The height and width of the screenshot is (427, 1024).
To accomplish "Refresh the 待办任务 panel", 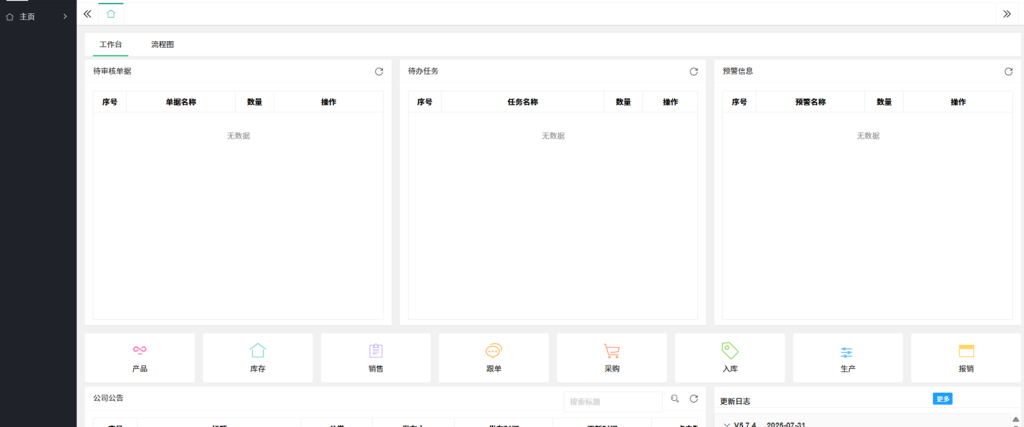I will pyautogui.click(x=694, y=72).
